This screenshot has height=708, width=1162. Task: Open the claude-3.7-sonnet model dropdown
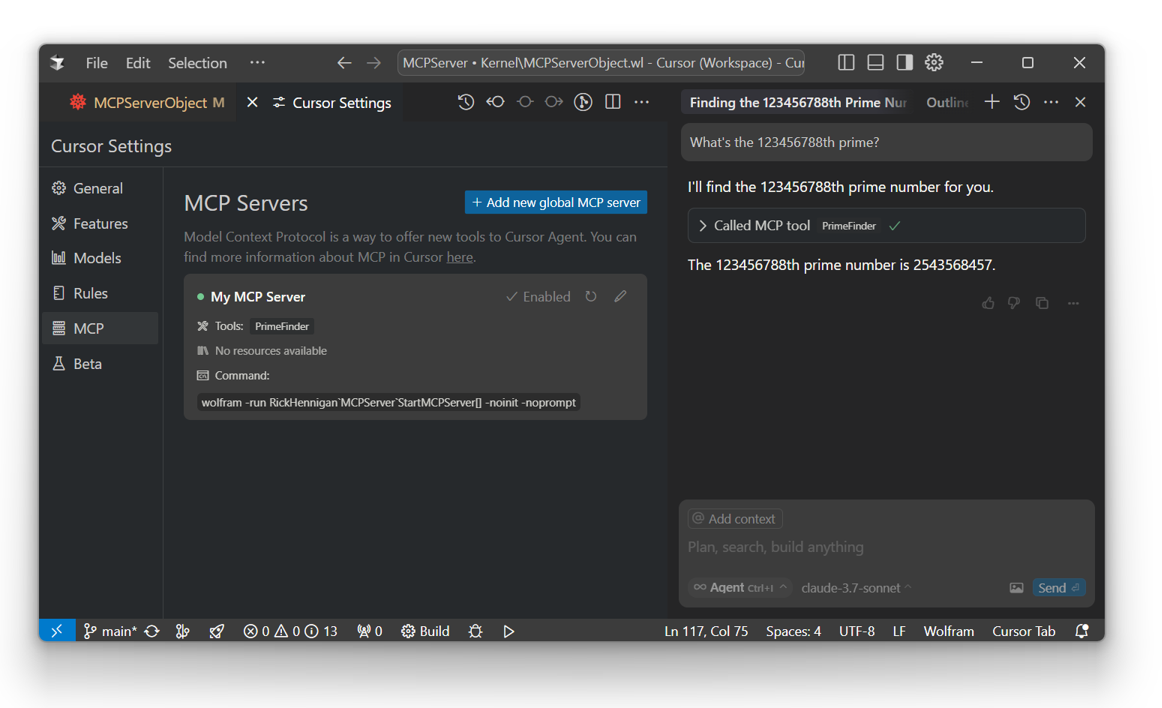click(856, 588)
